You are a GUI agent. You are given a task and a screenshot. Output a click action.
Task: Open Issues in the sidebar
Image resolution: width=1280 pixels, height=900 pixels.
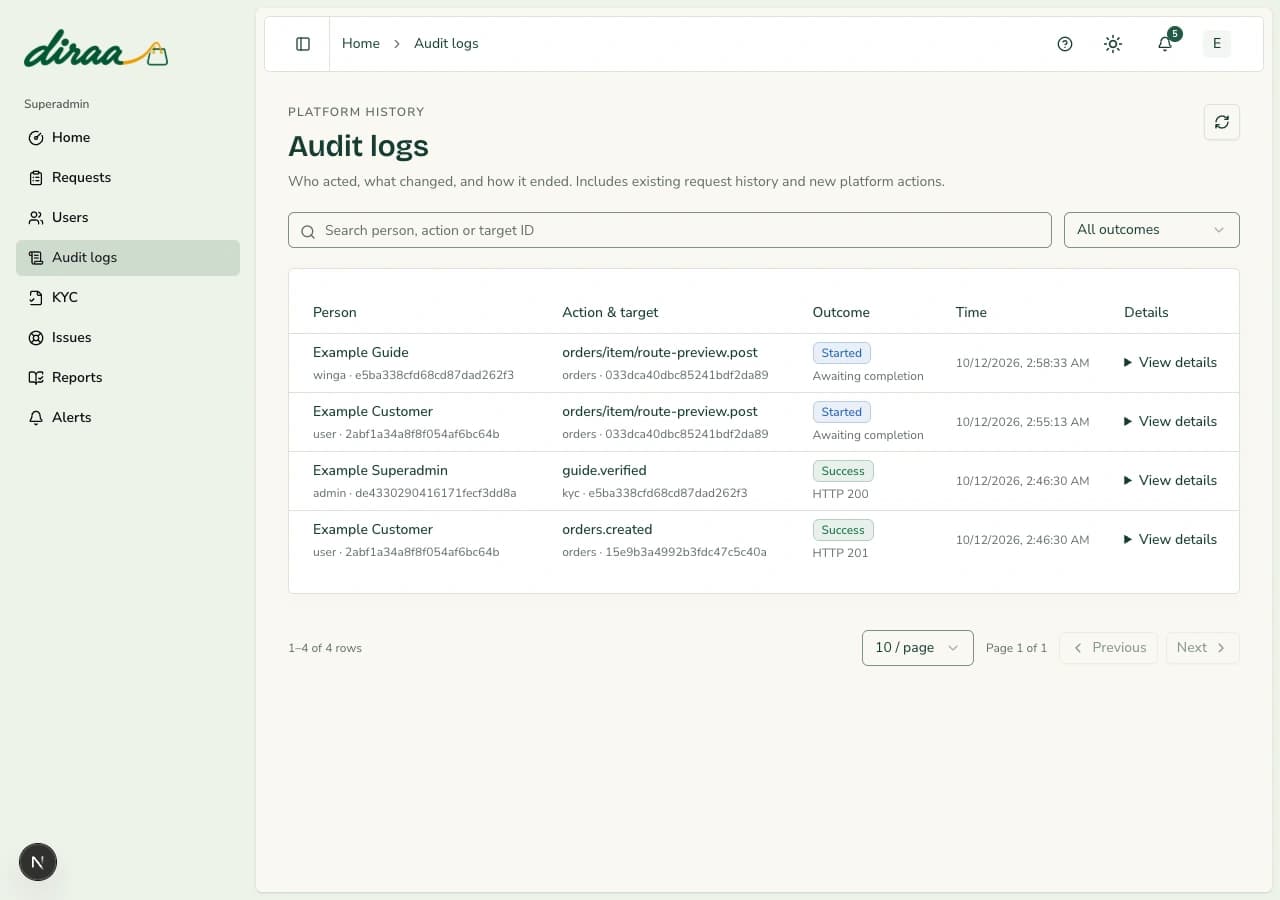pos(128,338)
